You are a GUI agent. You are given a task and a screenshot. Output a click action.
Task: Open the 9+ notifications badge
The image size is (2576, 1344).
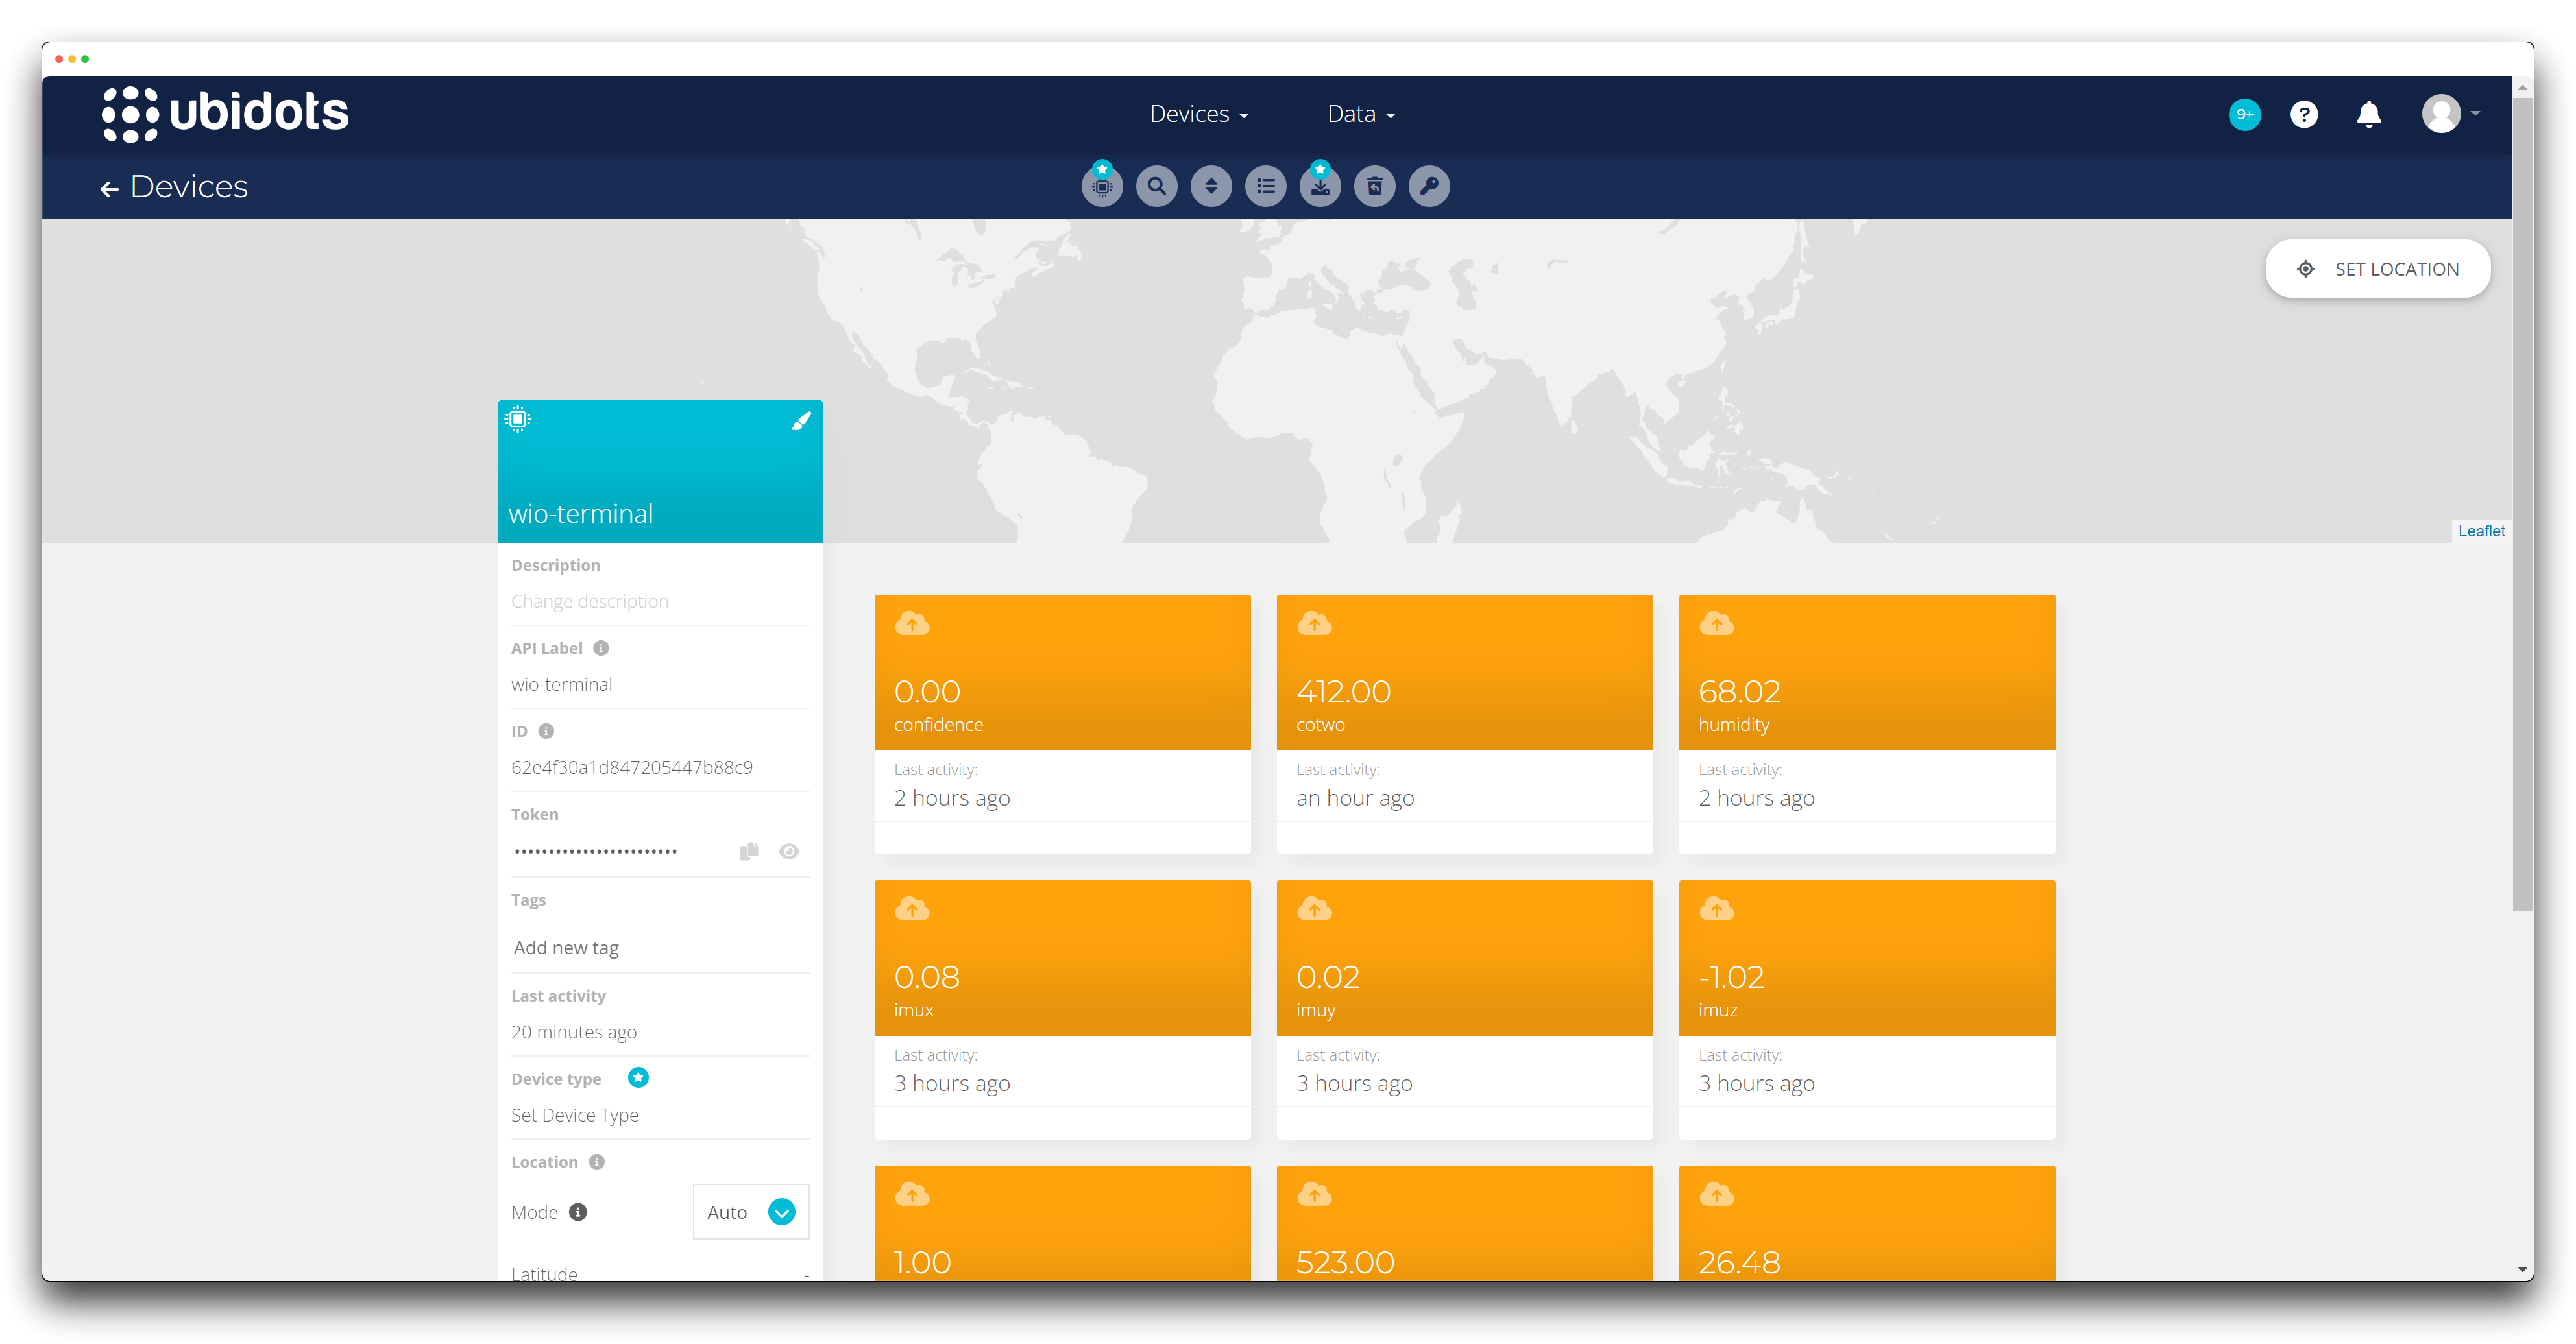[2244, 114]
